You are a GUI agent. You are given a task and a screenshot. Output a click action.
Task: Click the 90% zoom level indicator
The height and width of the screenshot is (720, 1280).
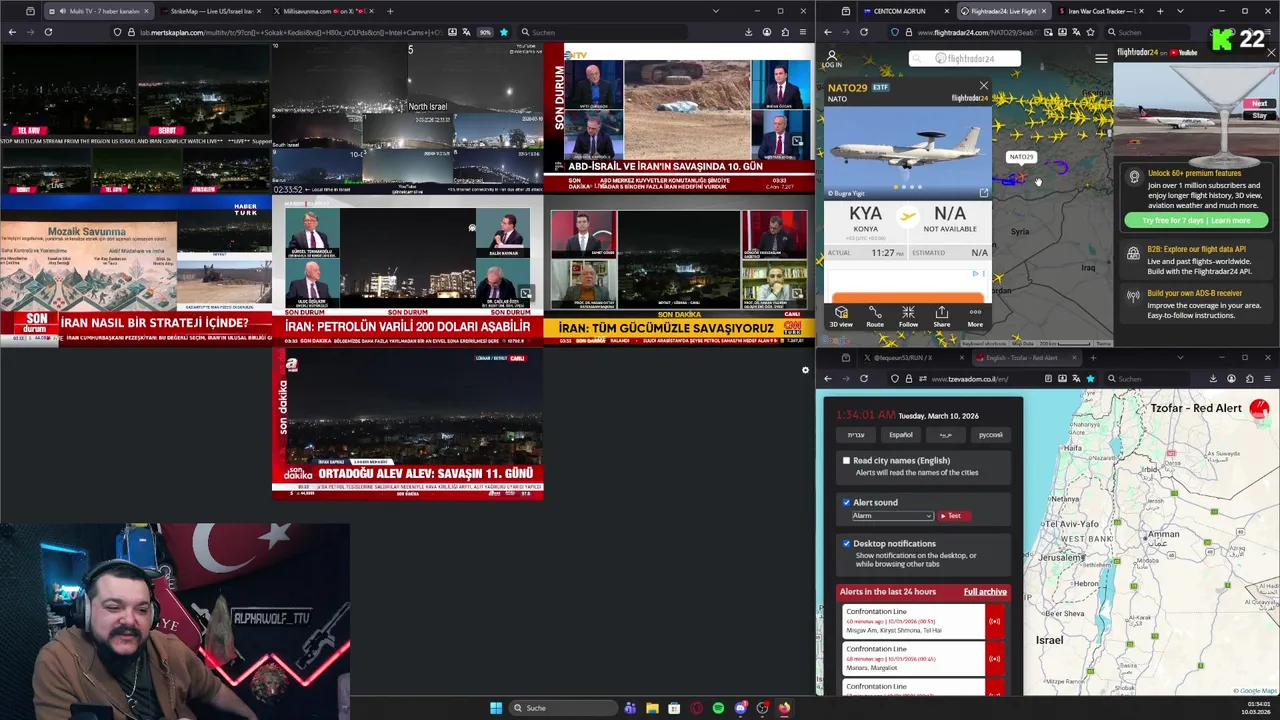[485, 32]
